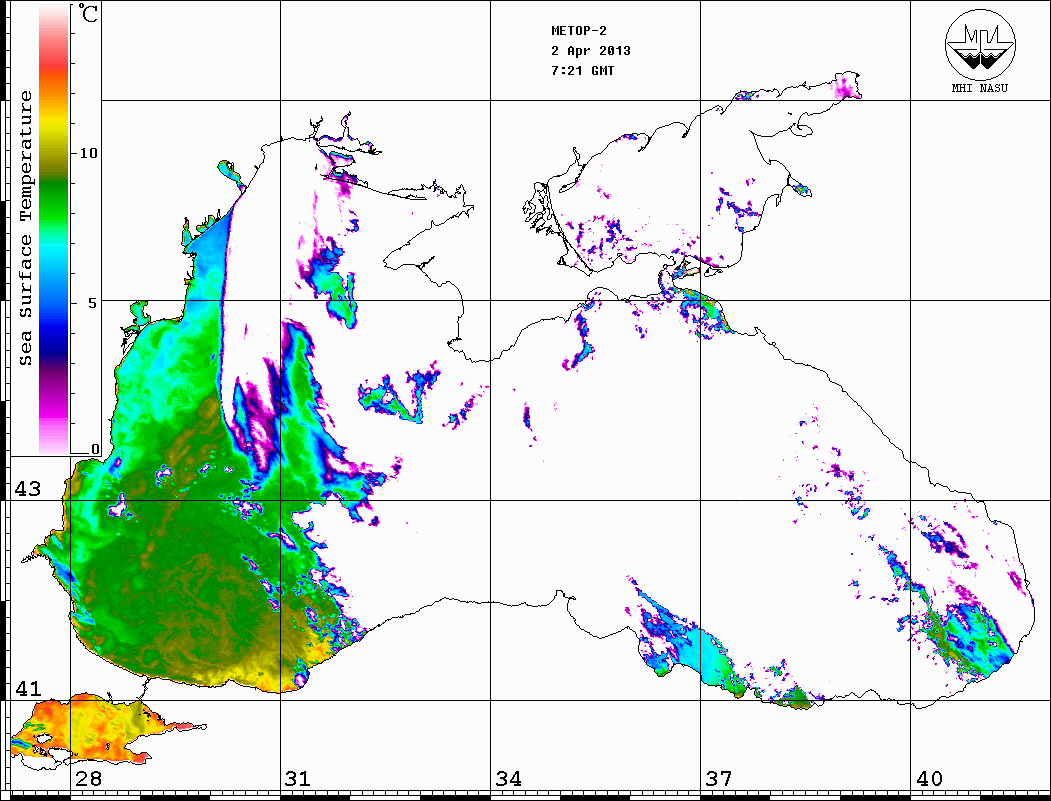Click the latitude label "41"
1051x801 pixels.
pos(27,688)
